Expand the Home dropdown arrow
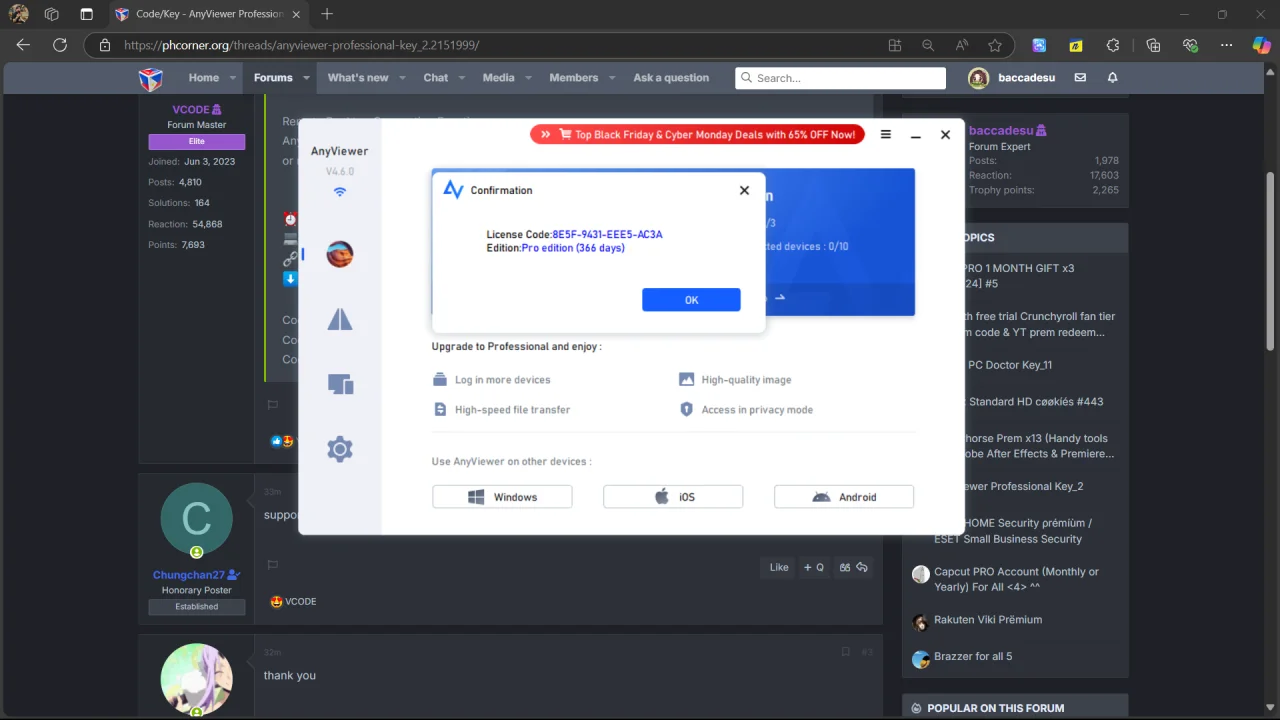 point(233,78)
